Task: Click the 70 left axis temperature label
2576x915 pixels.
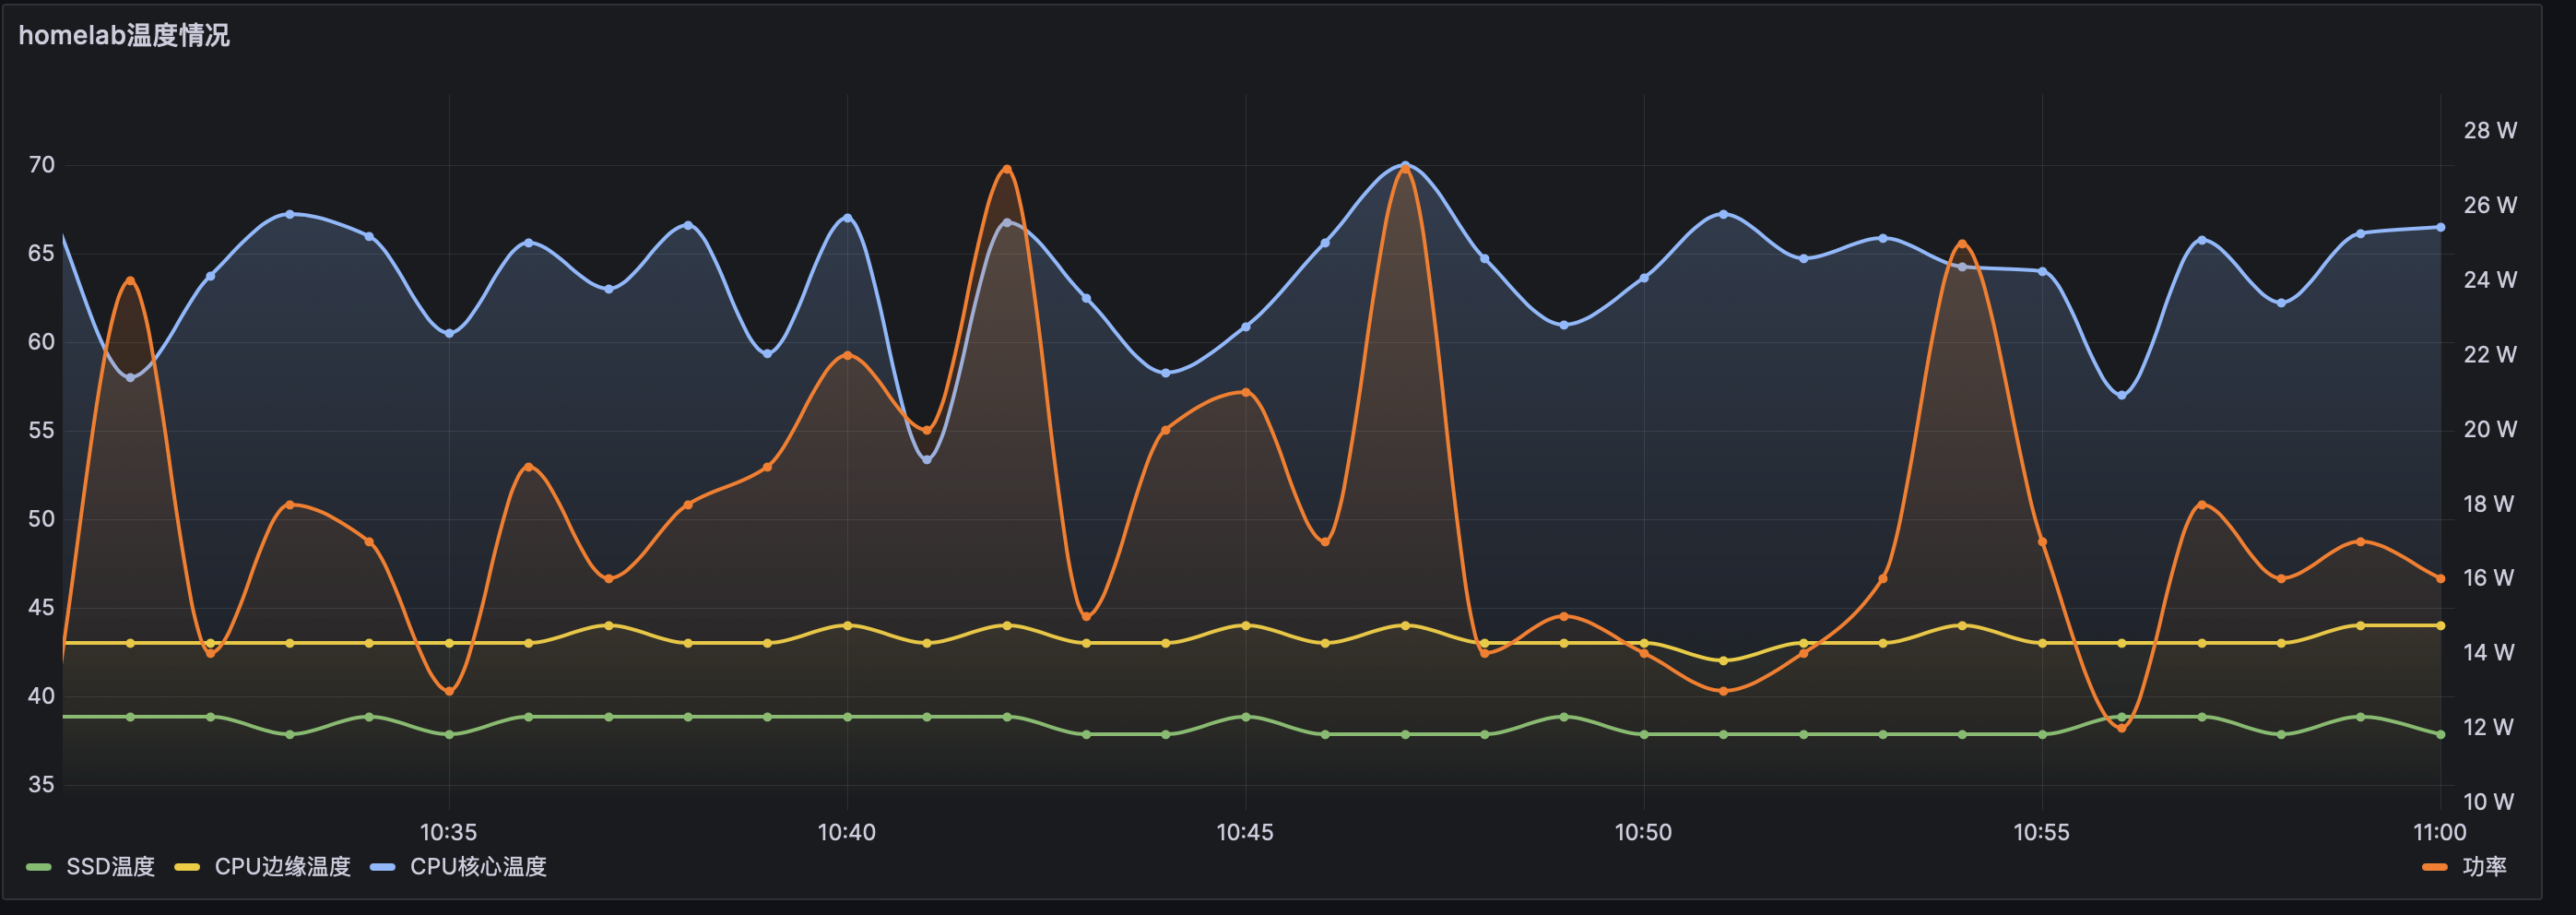Action: (x=42, y=165)
